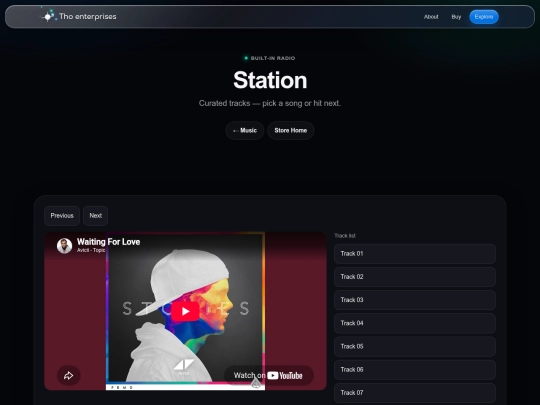Click the Avicii channel avatar
The image size is (540, 405).
(x=64, y=246)
